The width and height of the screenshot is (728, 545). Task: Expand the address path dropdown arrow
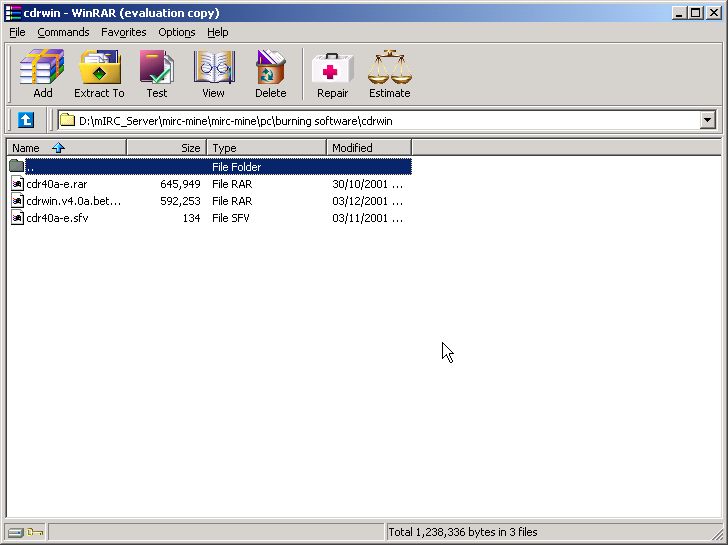pos(707,121)
